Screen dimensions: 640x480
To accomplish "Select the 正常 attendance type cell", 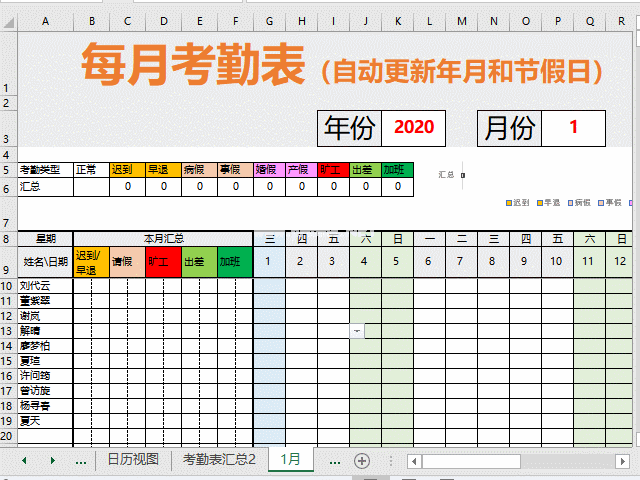I will (91, 170).
